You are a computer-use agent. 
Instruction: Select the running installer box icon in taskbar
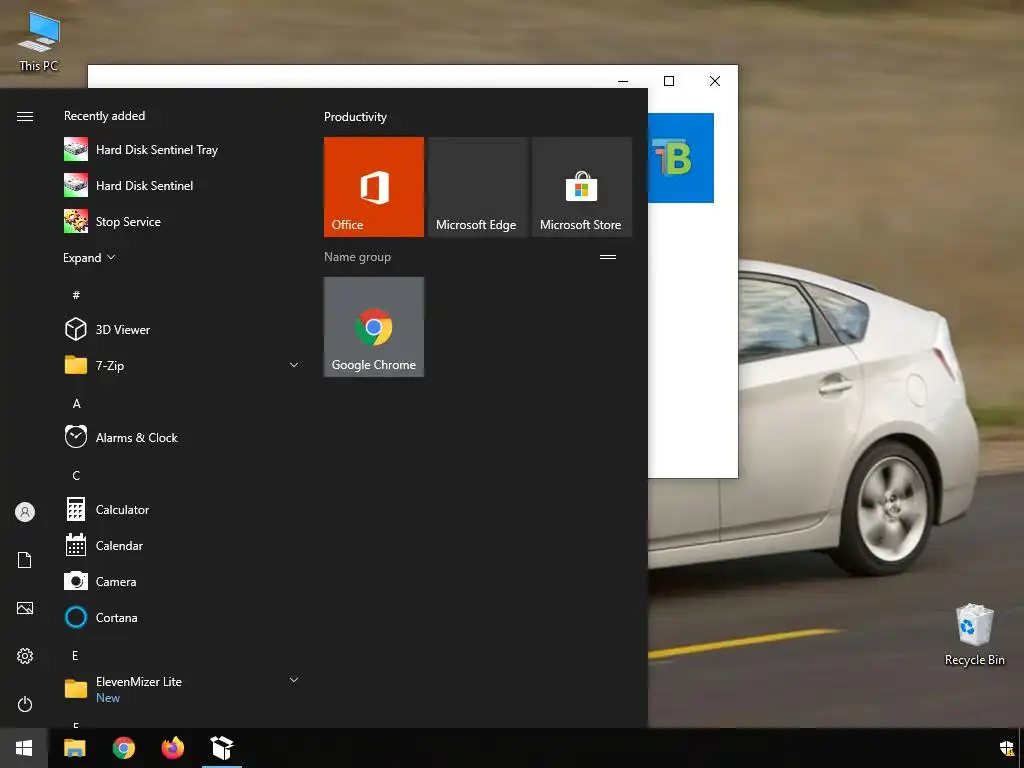222,748
